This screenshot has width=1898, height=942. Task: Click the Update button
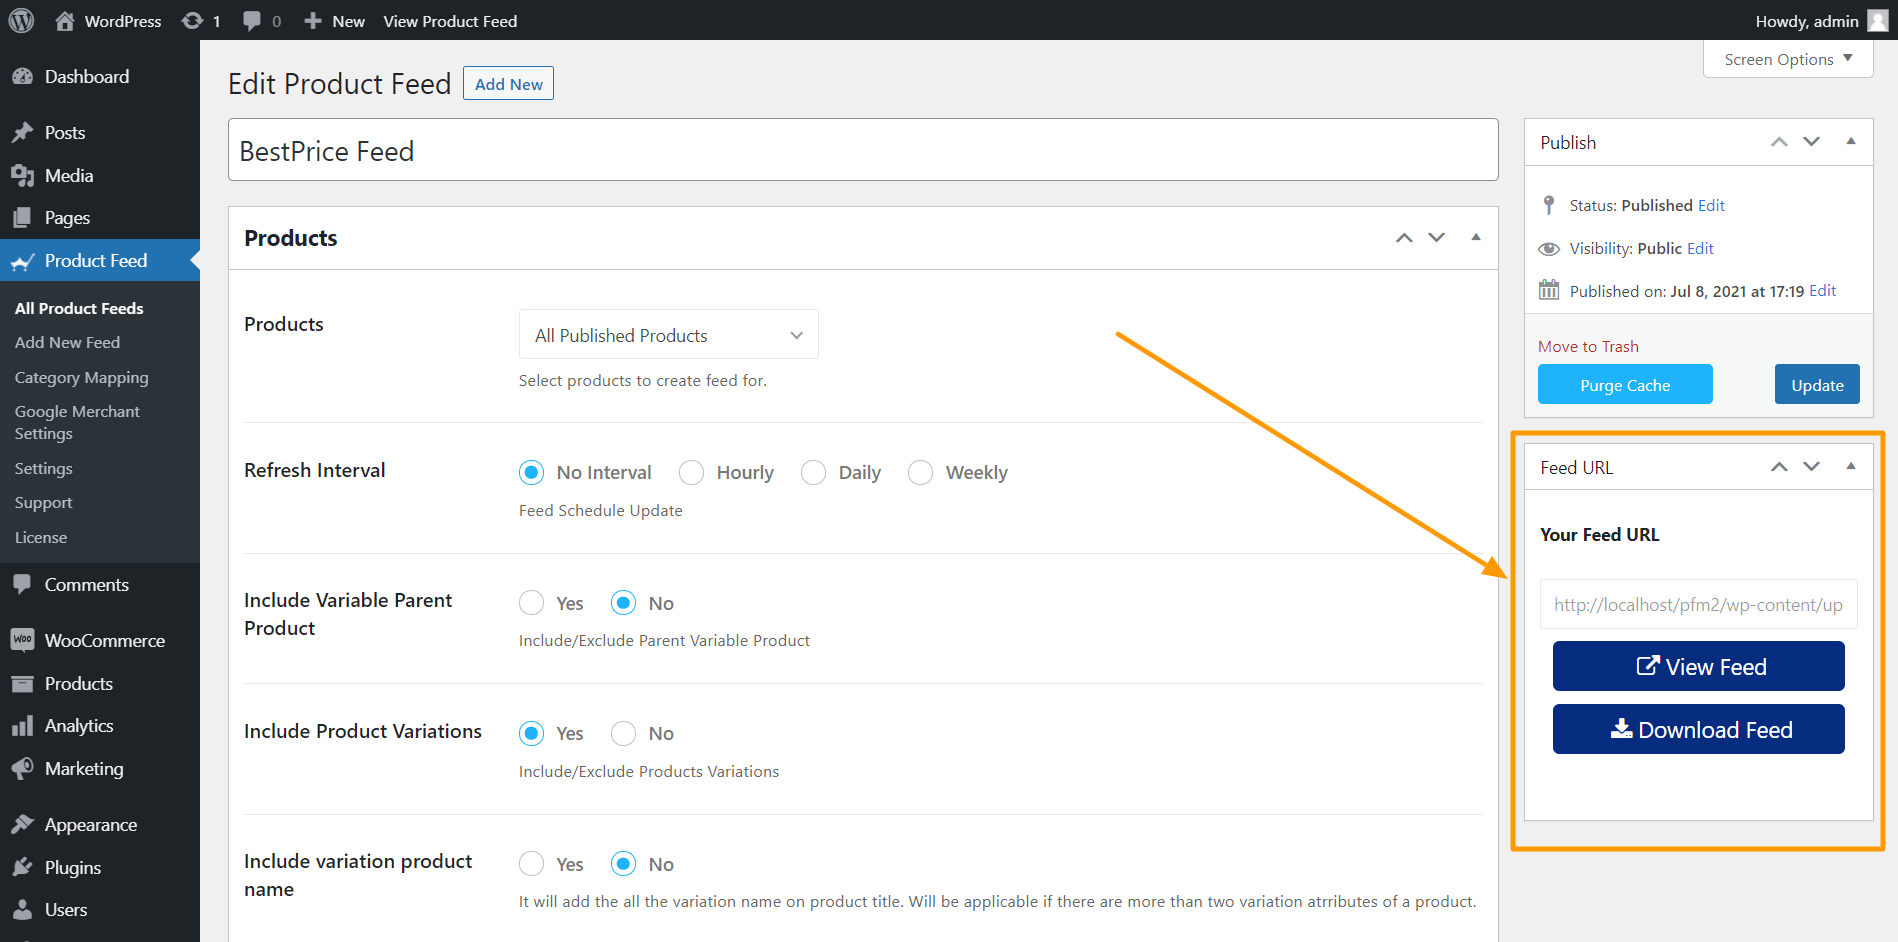1817,385
